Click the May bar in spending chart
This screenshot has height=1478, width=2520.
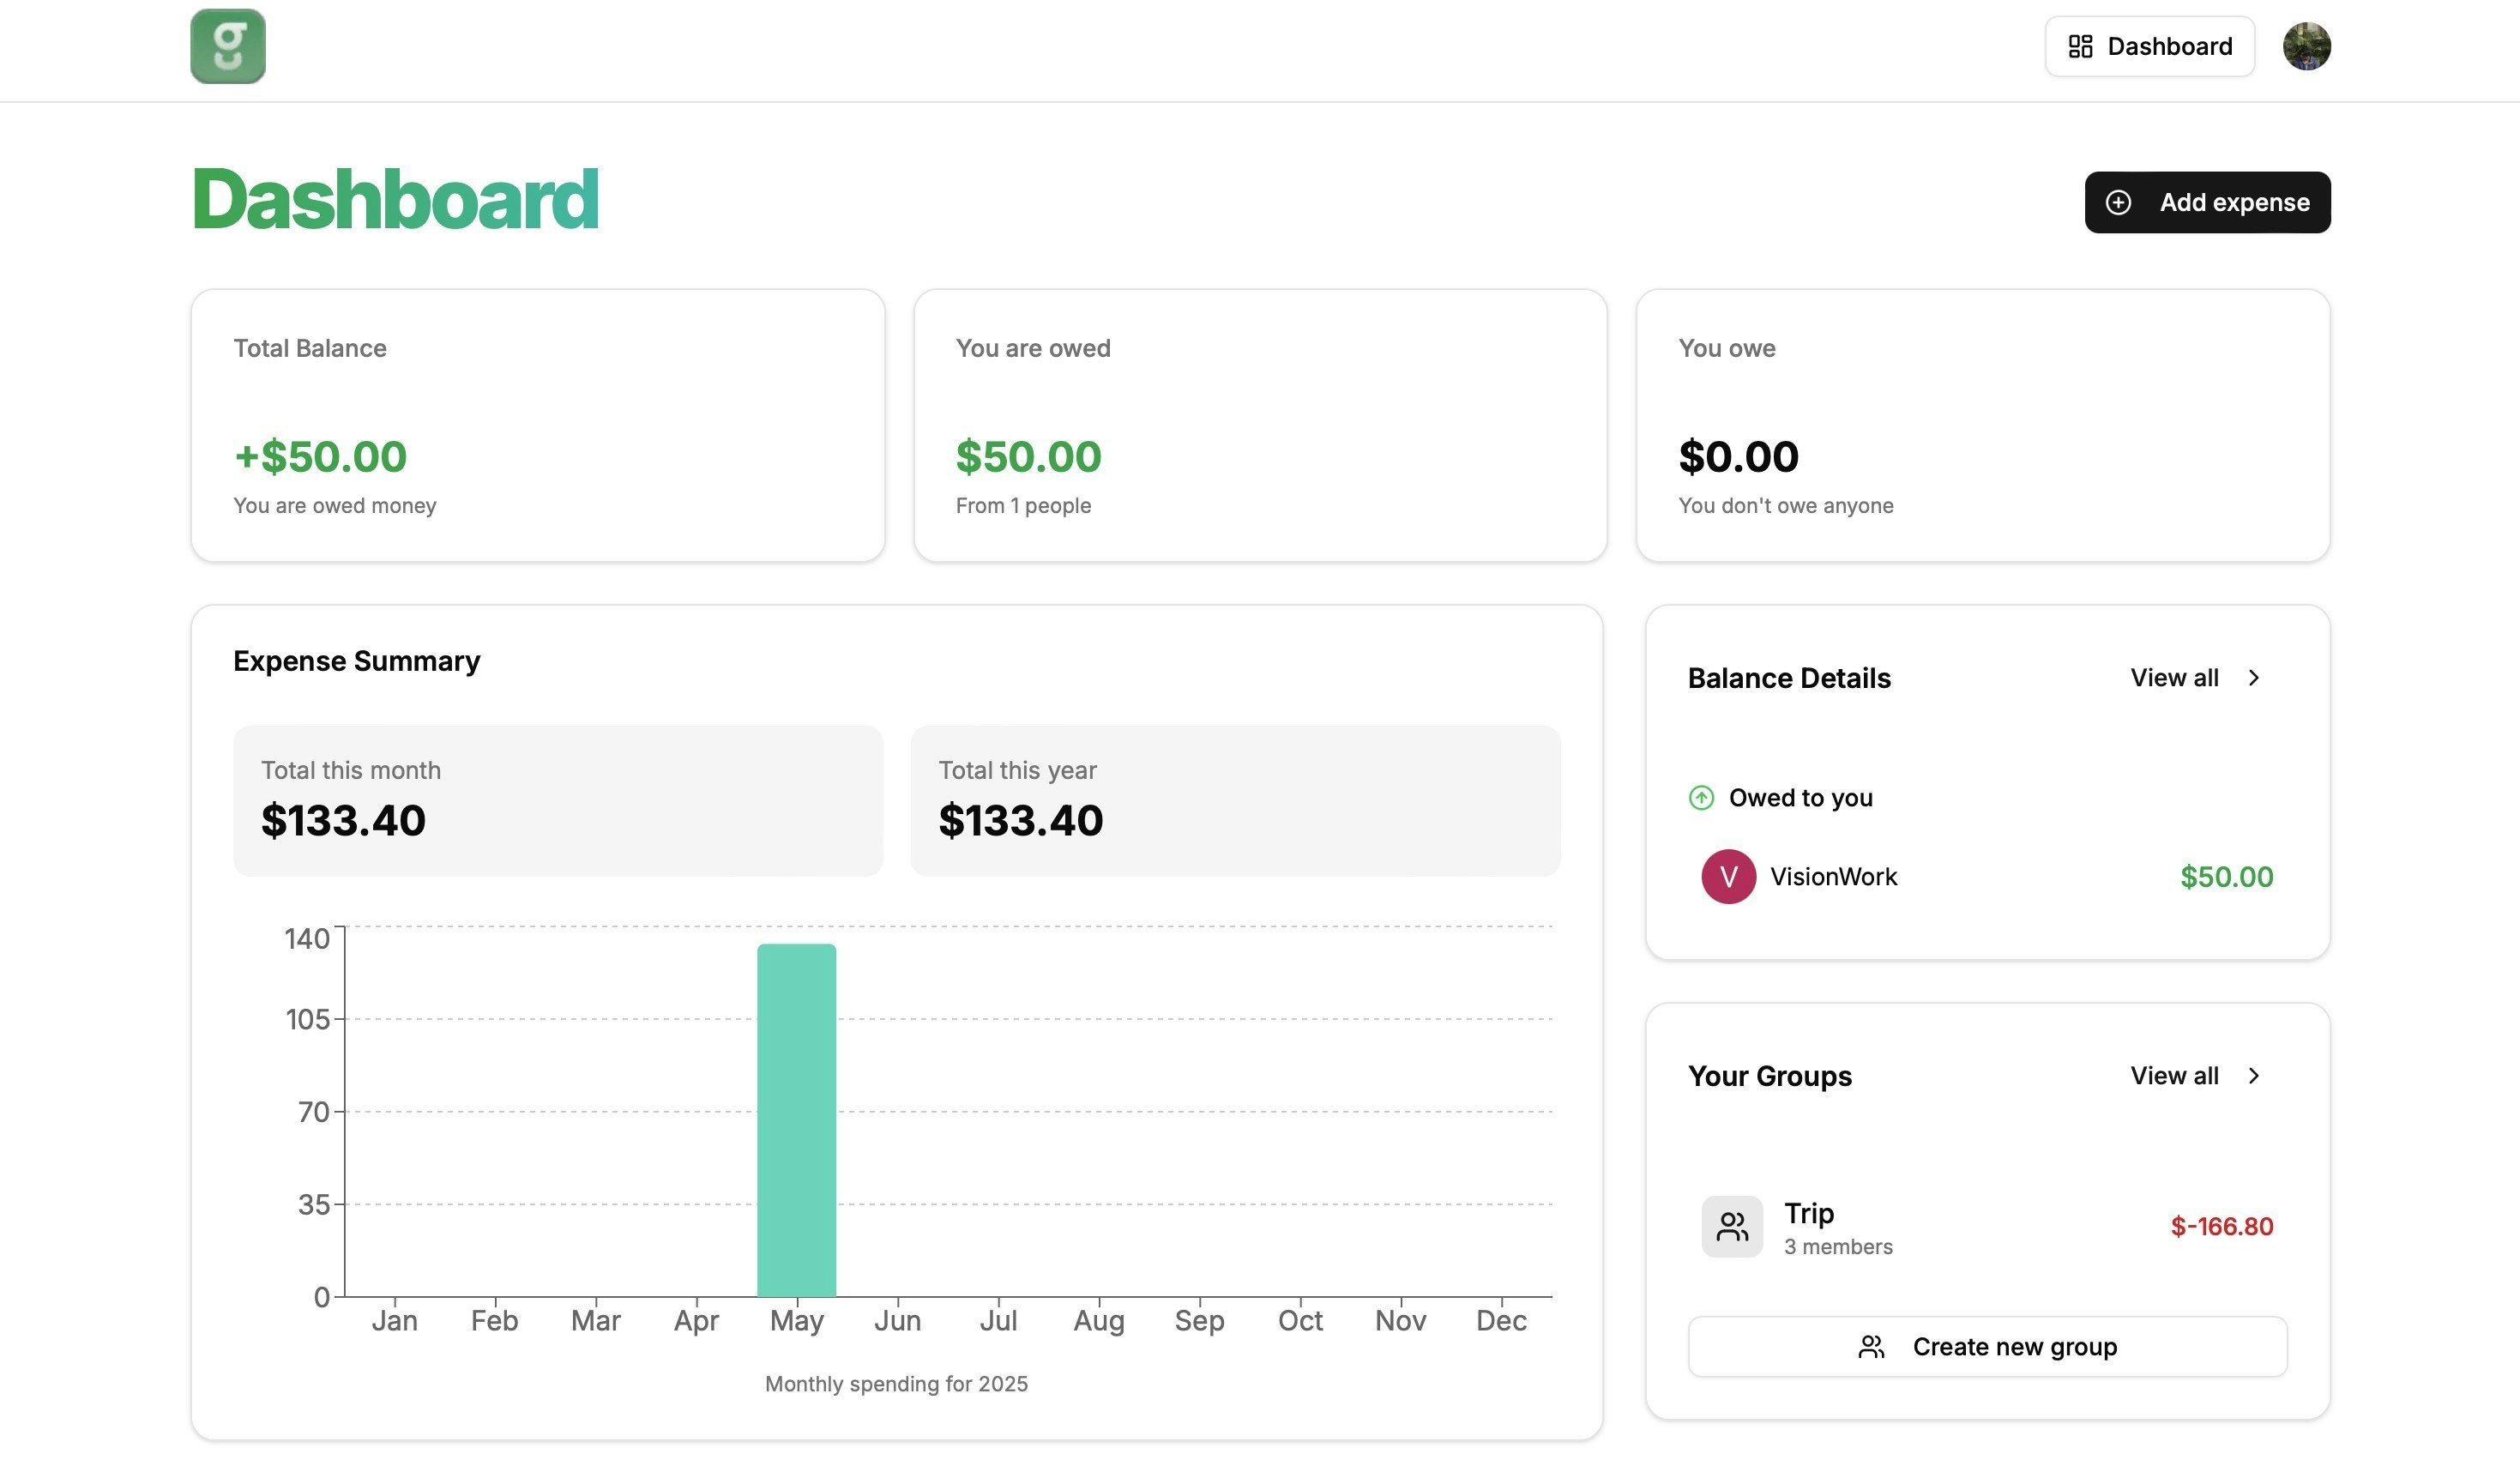click(x=796, y=1120)
